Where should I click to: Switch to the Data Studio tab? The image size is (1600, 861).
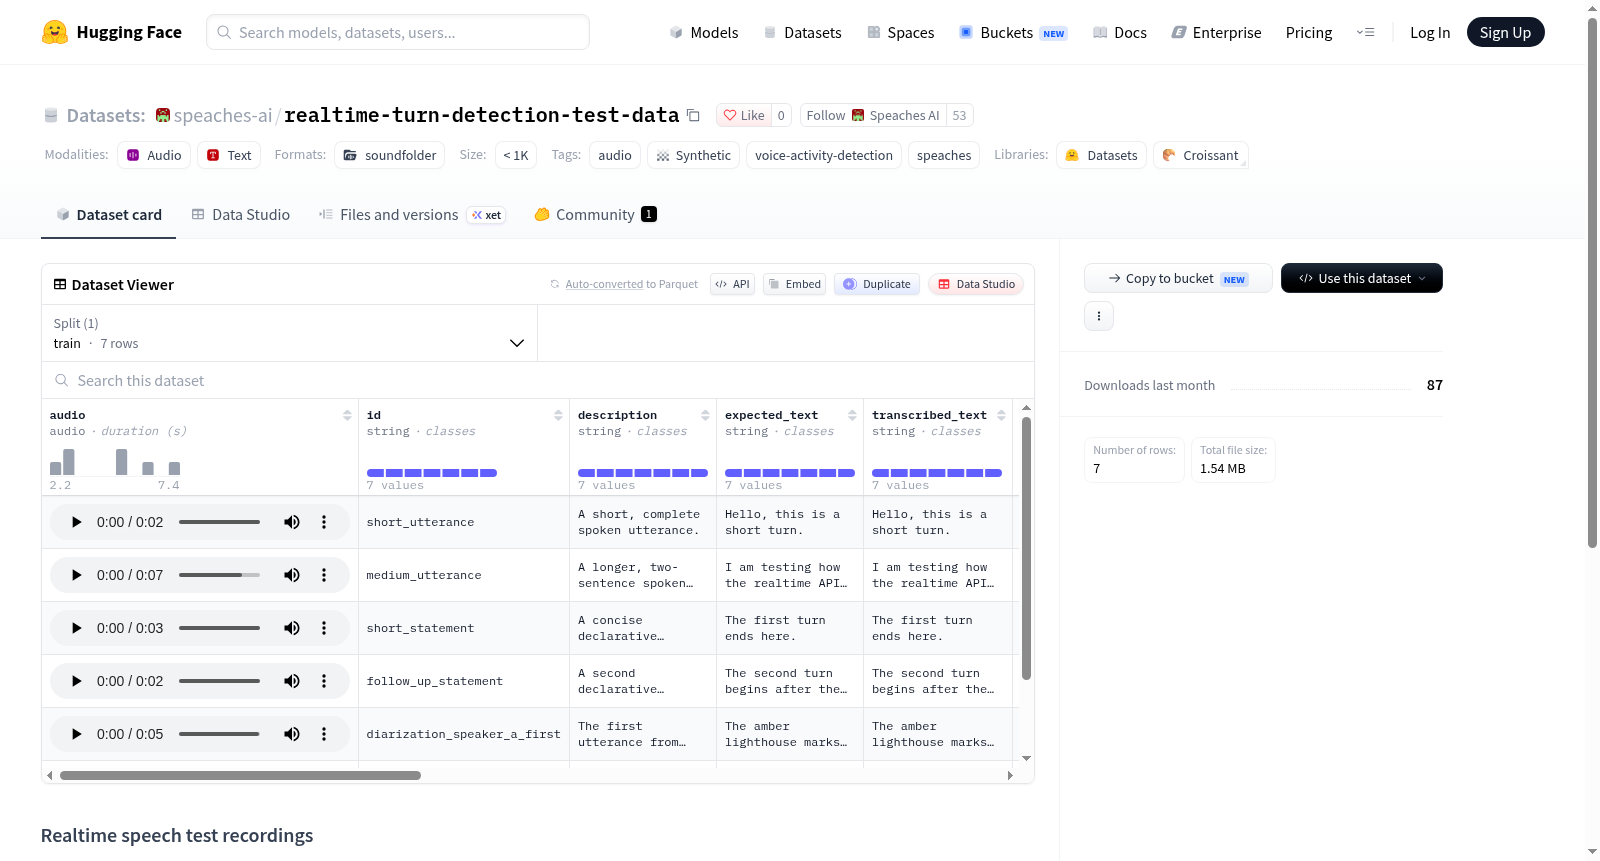click(241, 214)
